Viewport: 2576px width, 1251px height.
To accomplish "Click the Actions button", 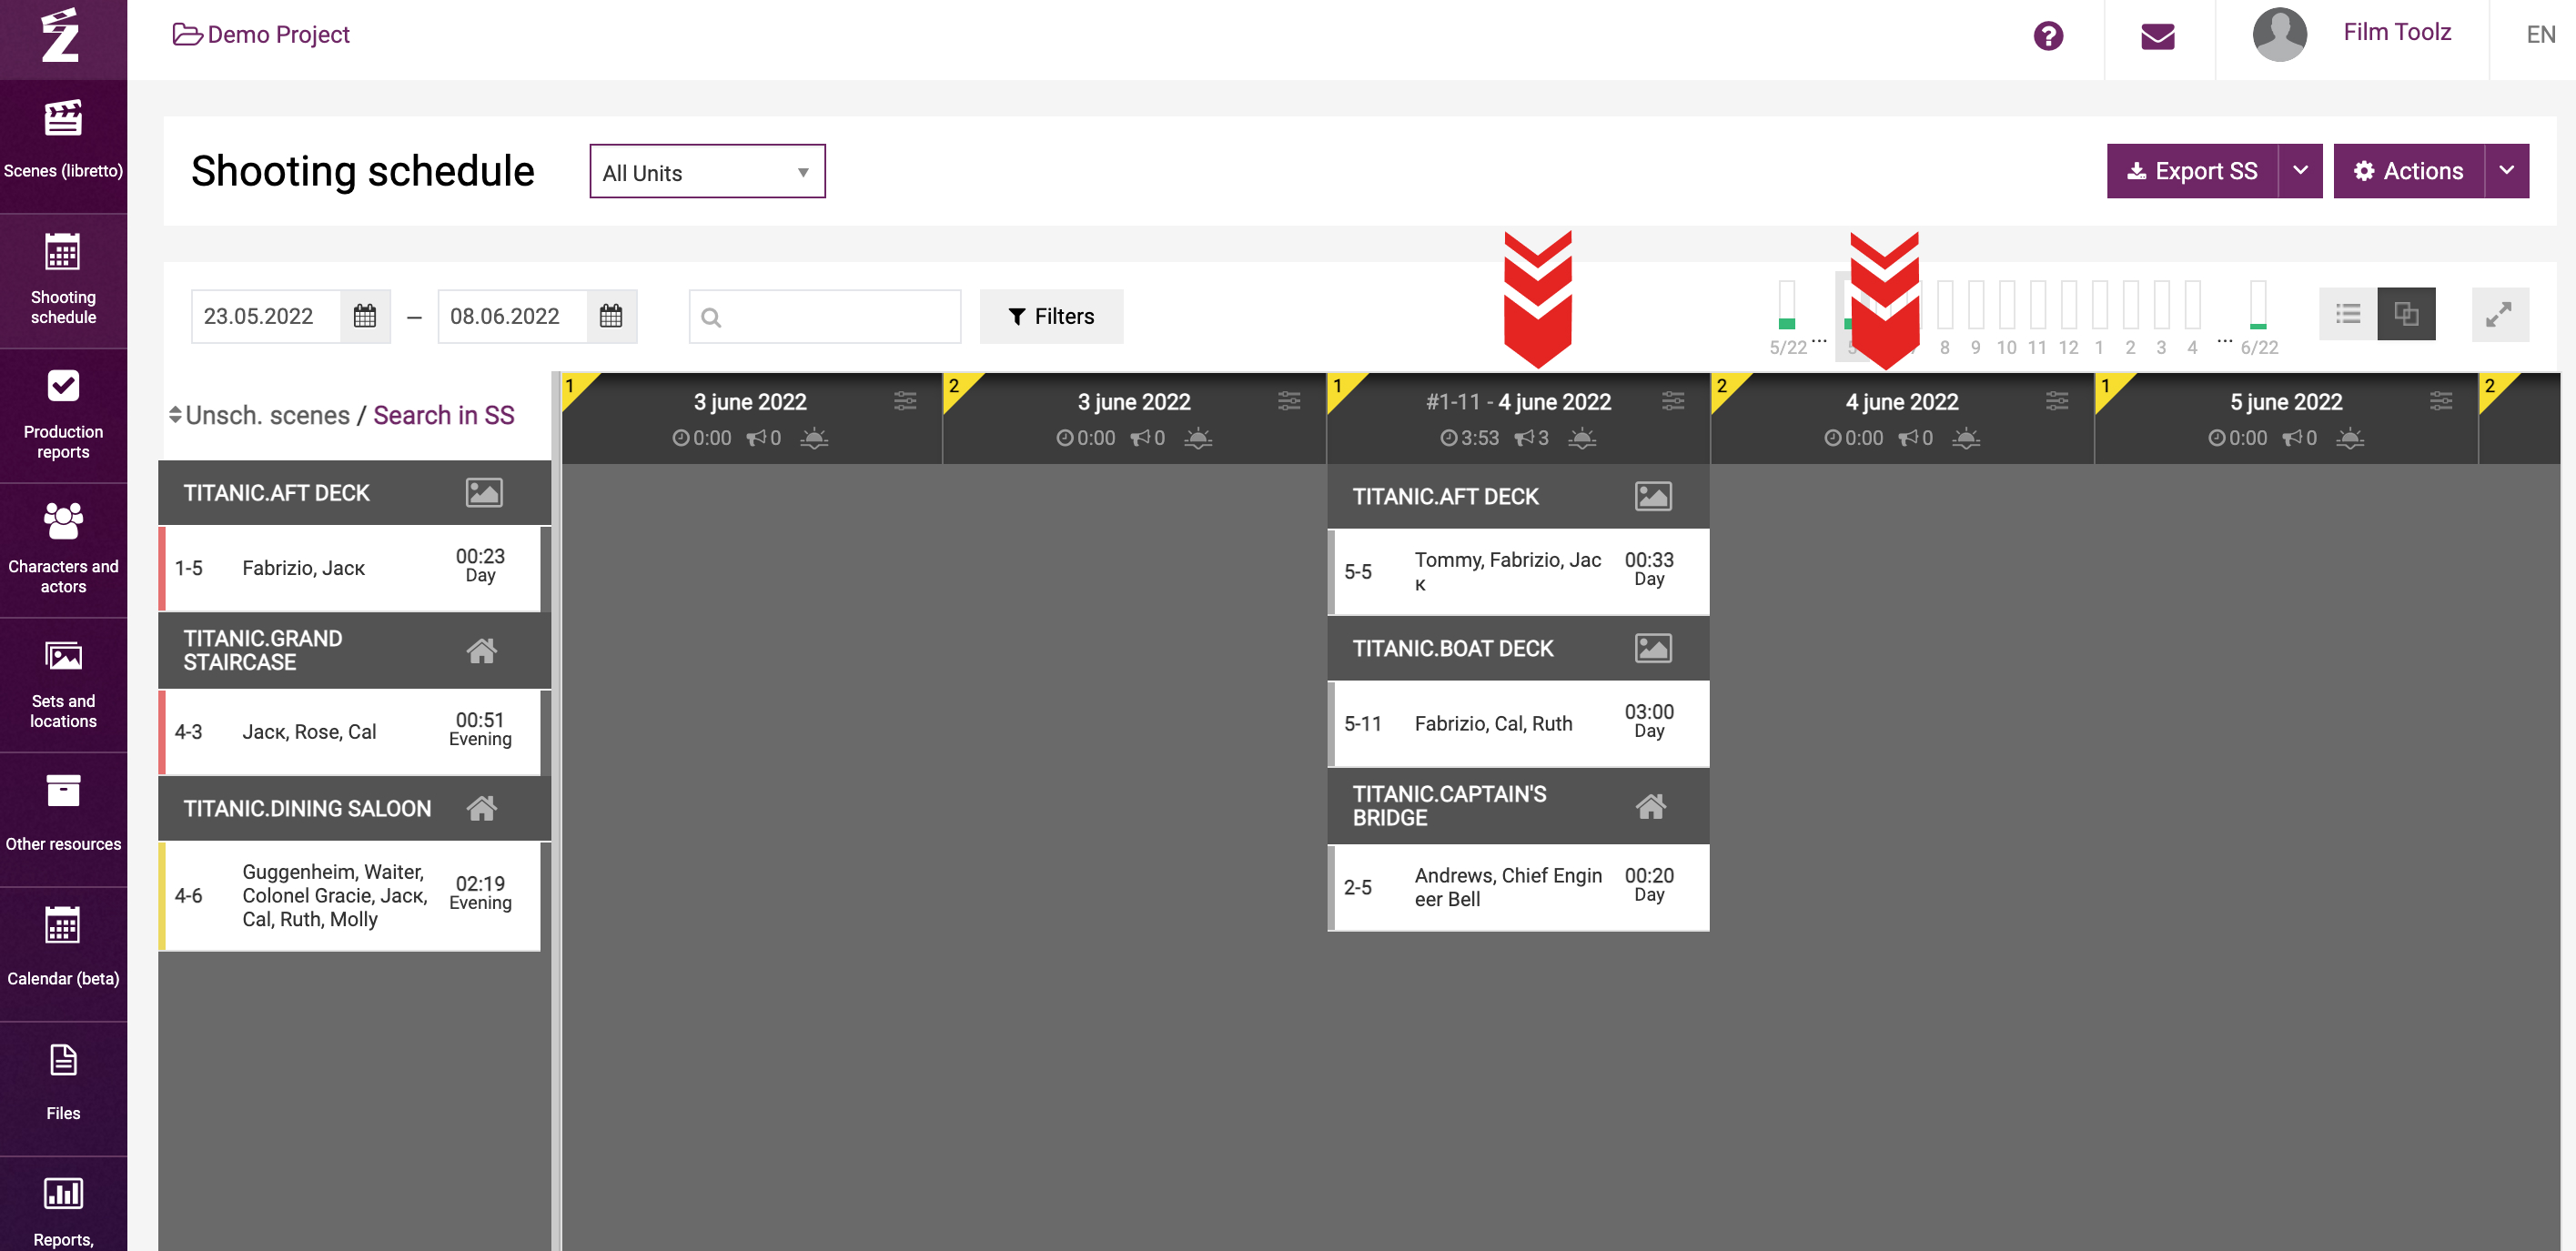I will (2409, 171).
